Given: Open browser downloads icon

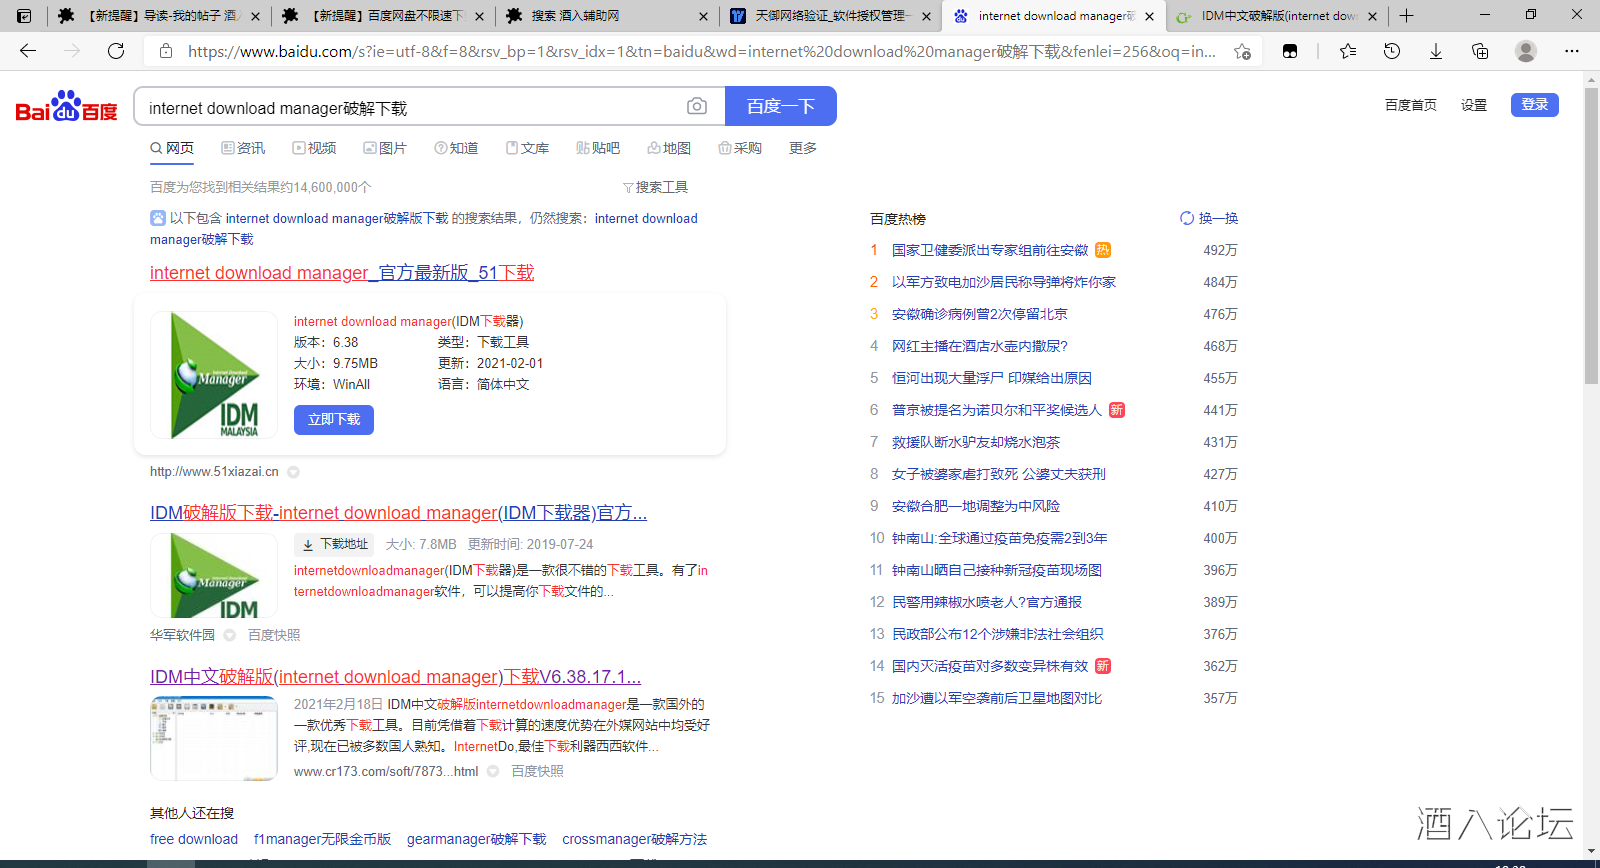Looking at the screenshot, I should 1436,51.
